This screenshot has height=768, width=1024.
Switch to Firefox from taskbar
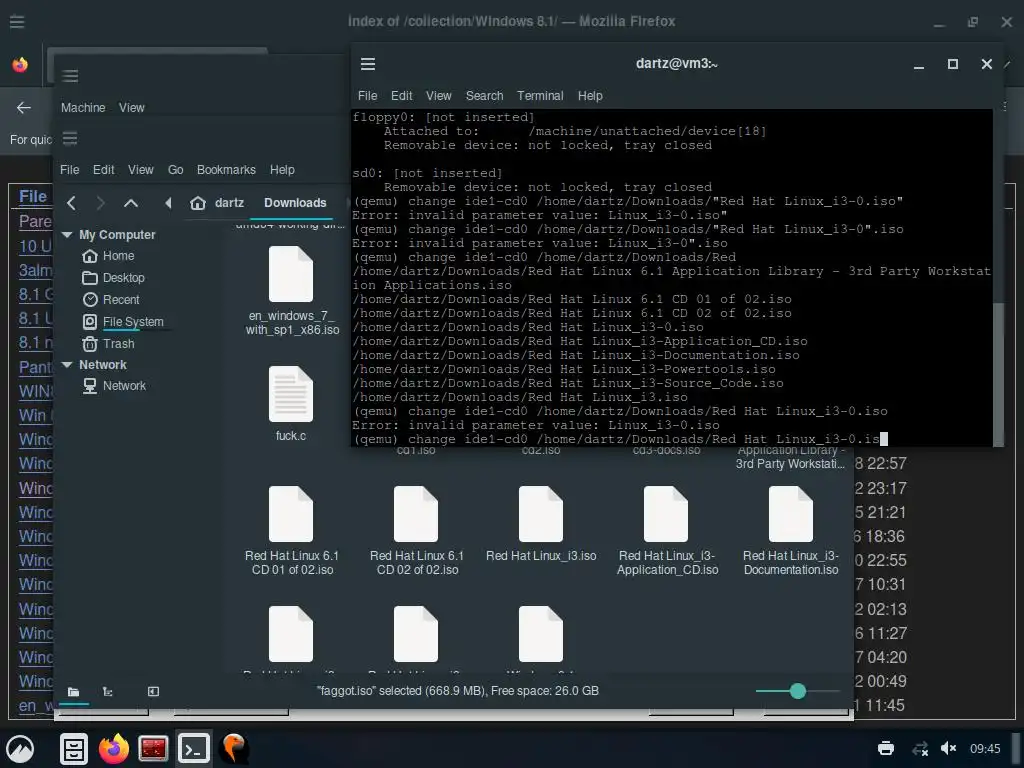point(114,748)
